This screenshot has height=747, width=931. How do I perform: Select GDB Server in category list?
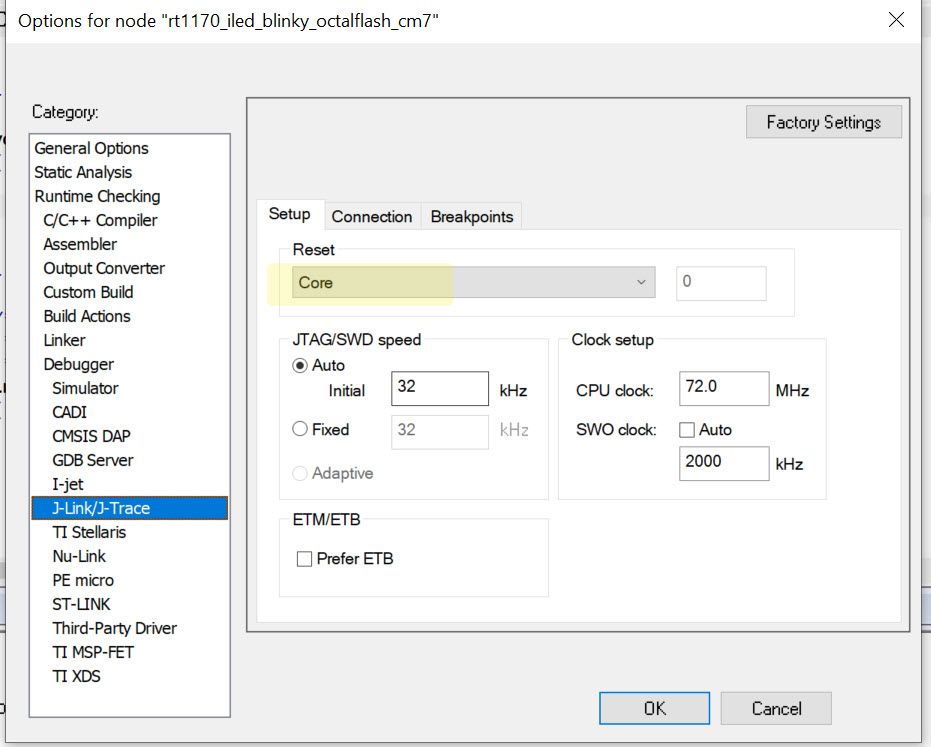pos(93,460)
